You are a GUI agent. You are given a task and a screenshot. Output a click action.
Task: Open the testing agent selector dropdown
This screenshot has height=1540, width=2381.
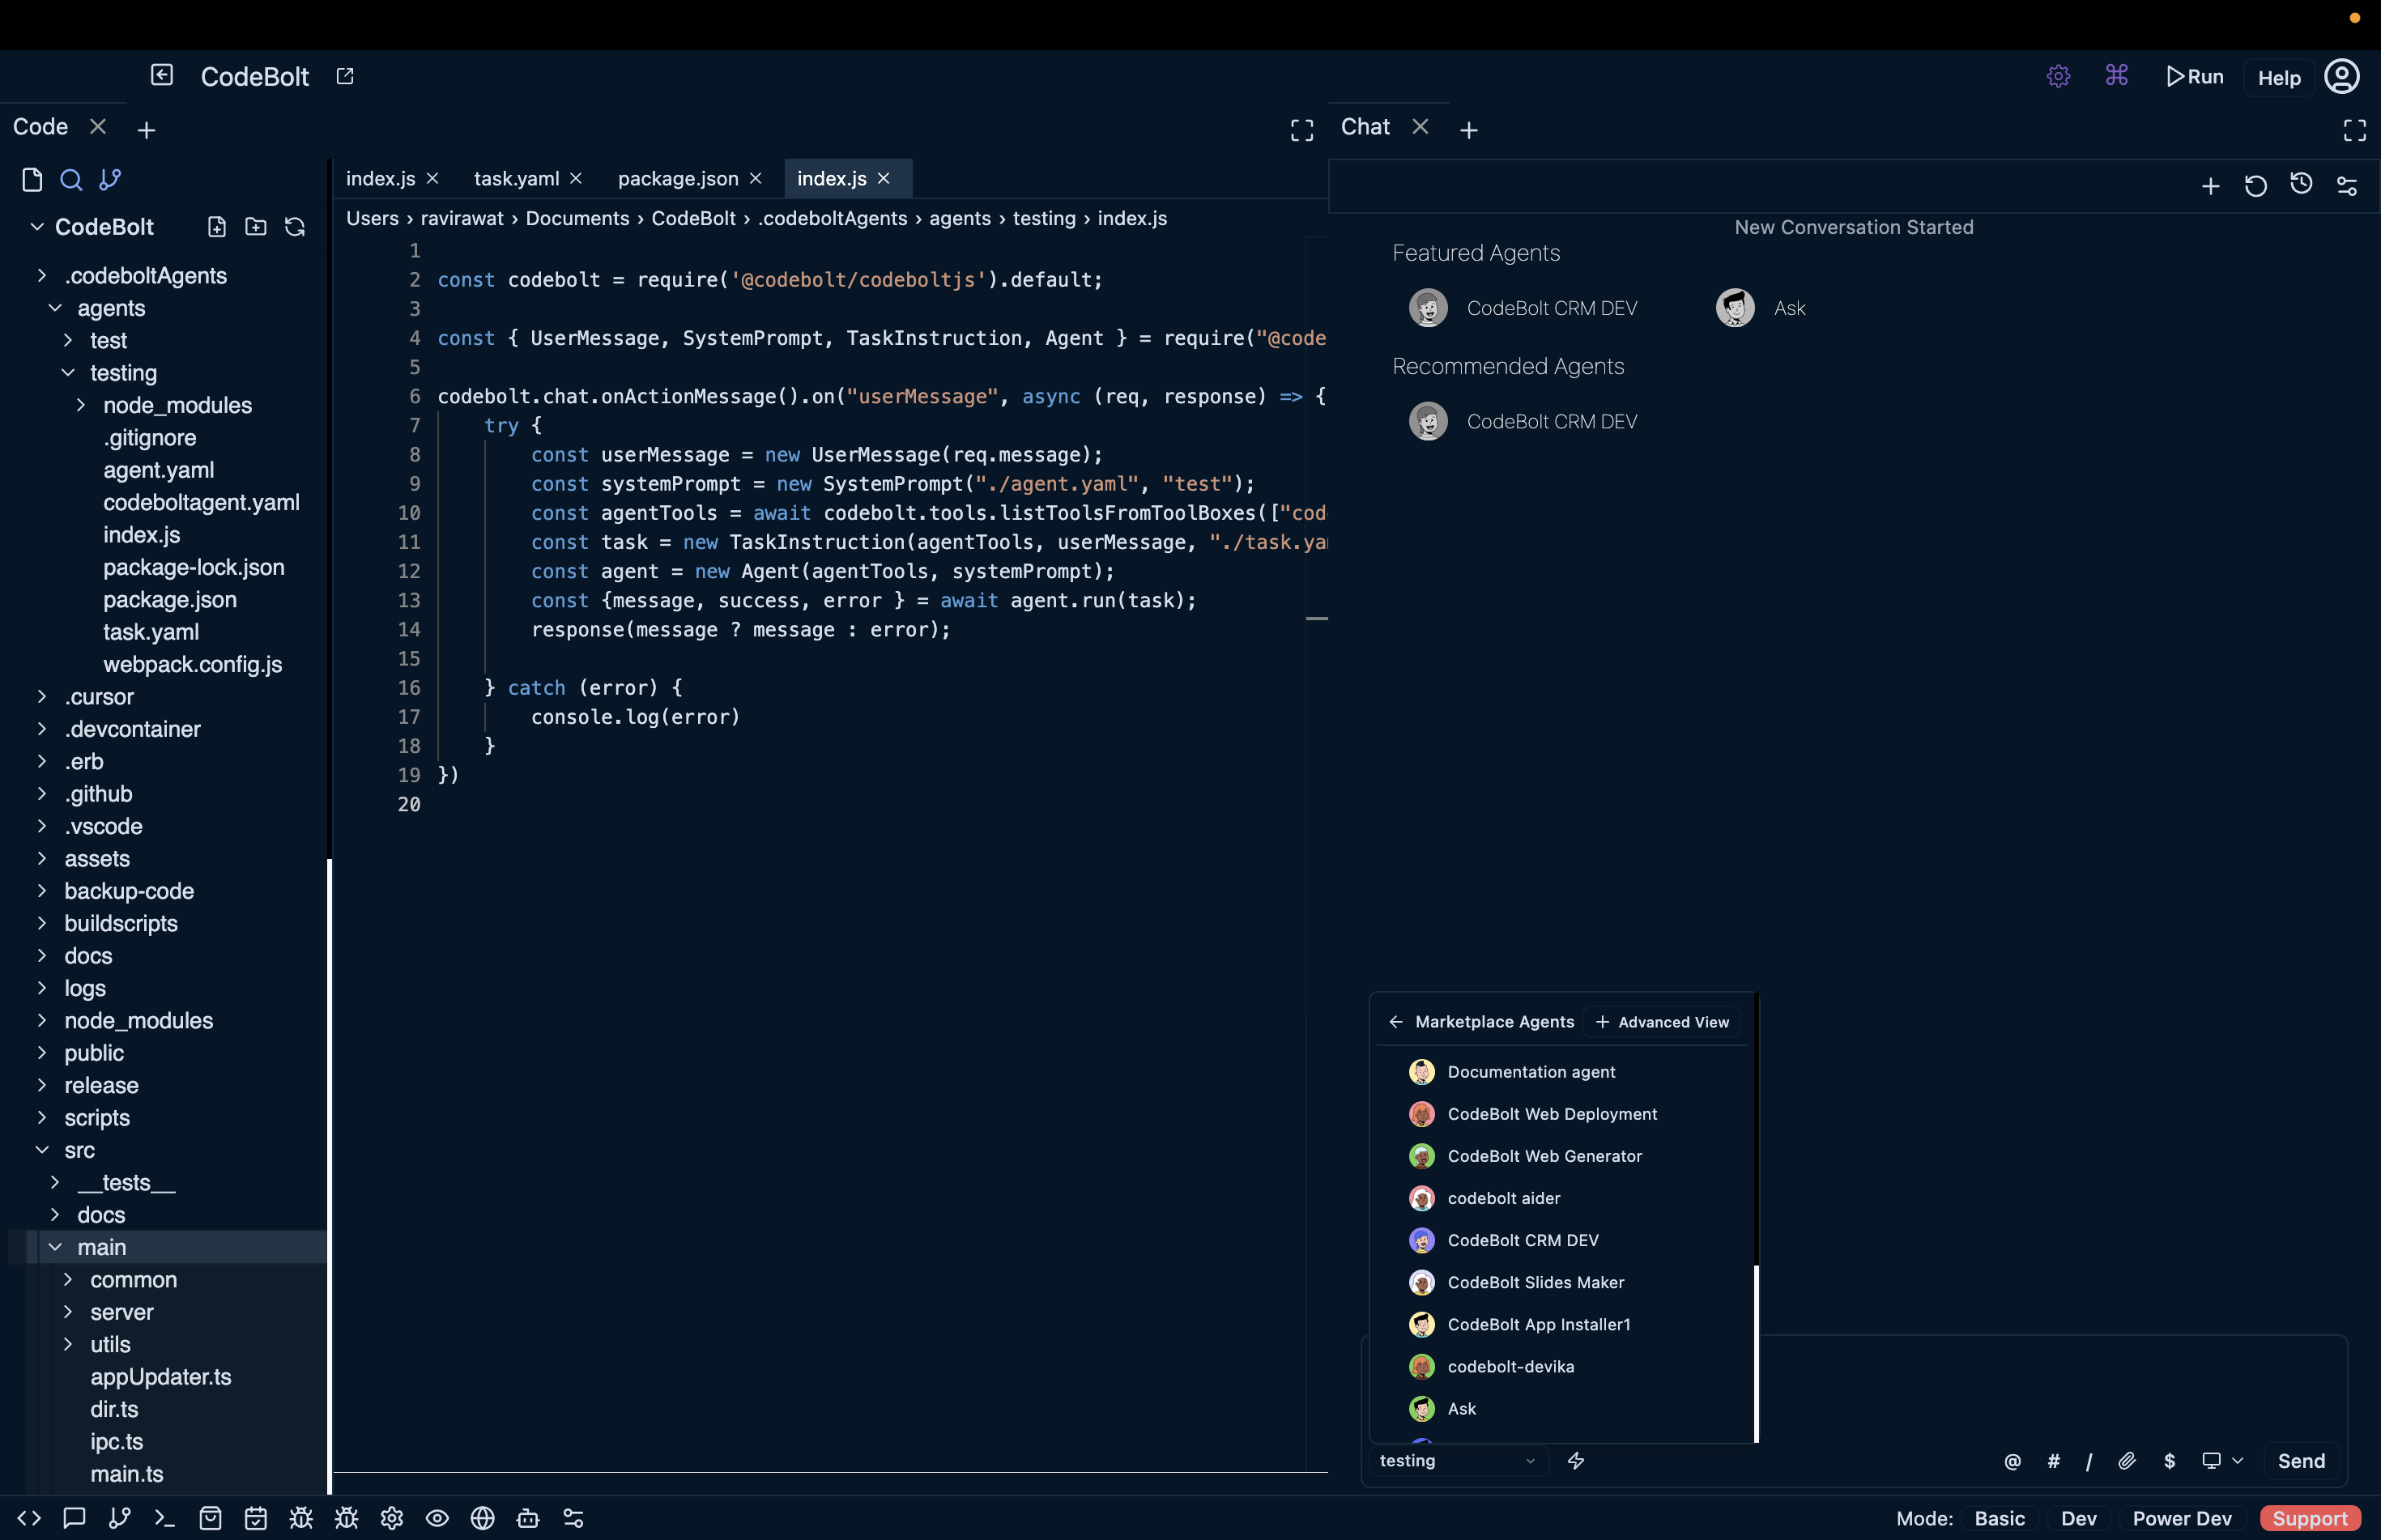pos(1457,1461)
